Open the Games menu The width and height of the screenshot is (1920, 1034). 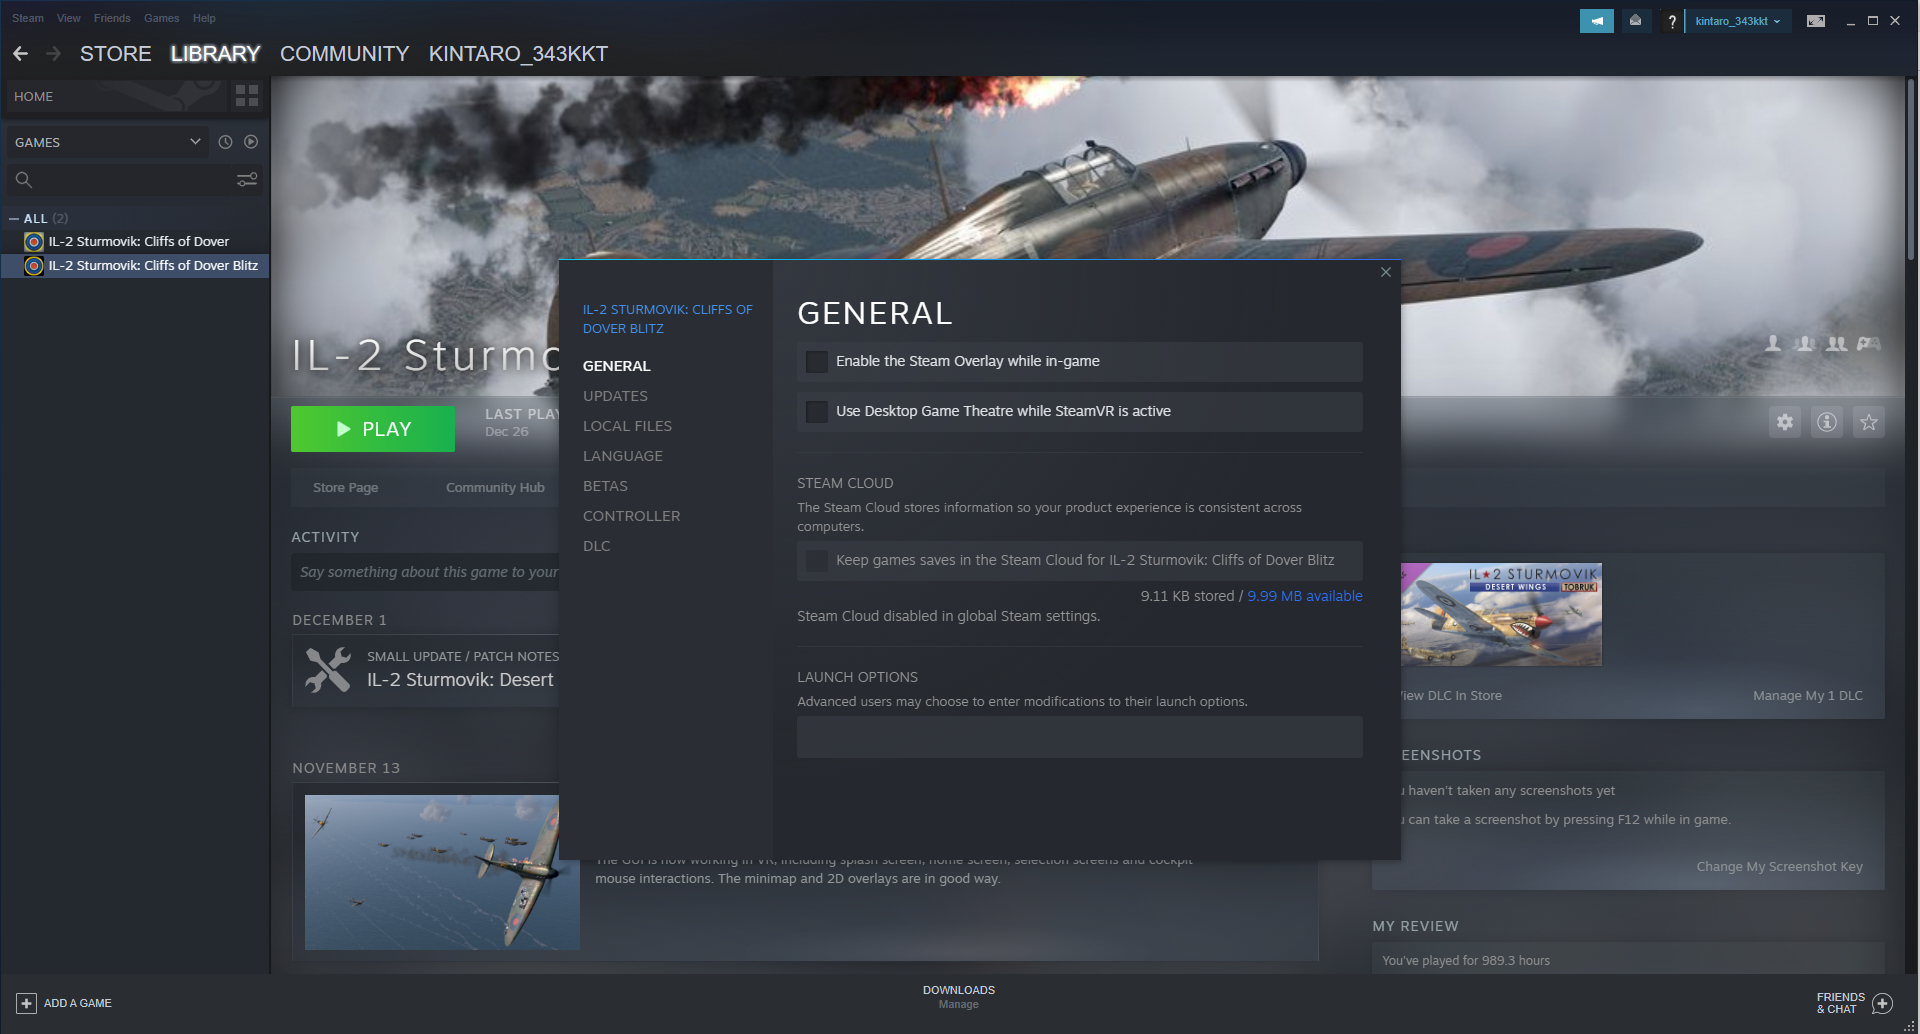pyautogui.click(x=161, y=18)
